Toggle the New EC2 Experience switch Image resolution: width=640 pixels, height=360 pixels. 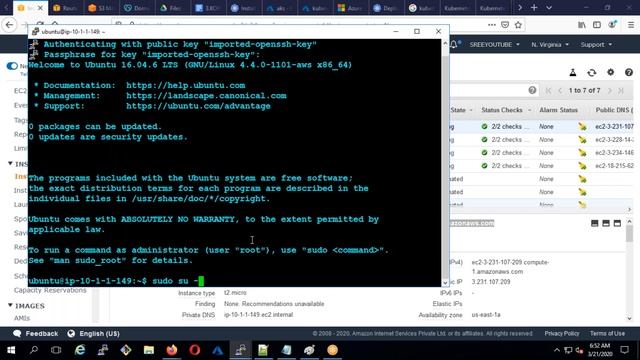pos(12,66)
